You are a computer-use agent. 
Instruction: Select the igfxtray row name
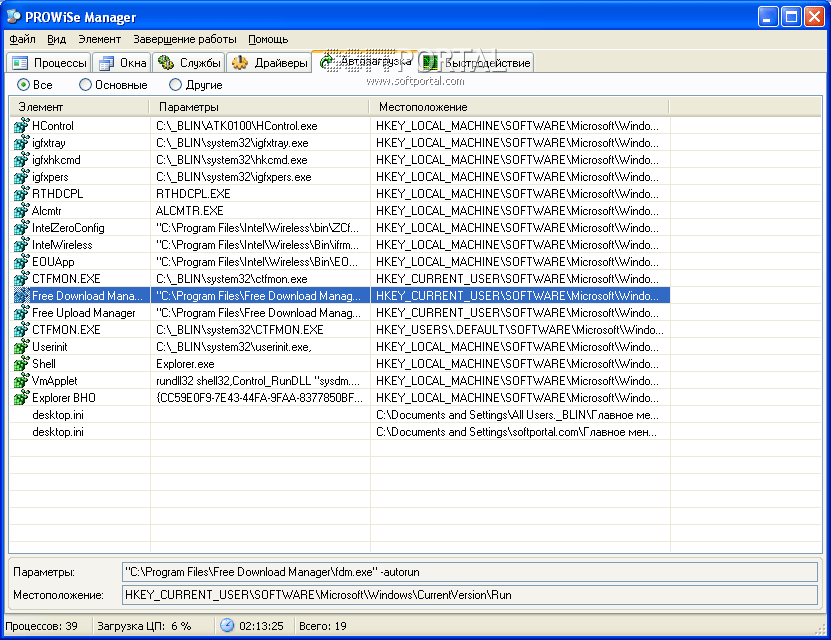[49, 143]
